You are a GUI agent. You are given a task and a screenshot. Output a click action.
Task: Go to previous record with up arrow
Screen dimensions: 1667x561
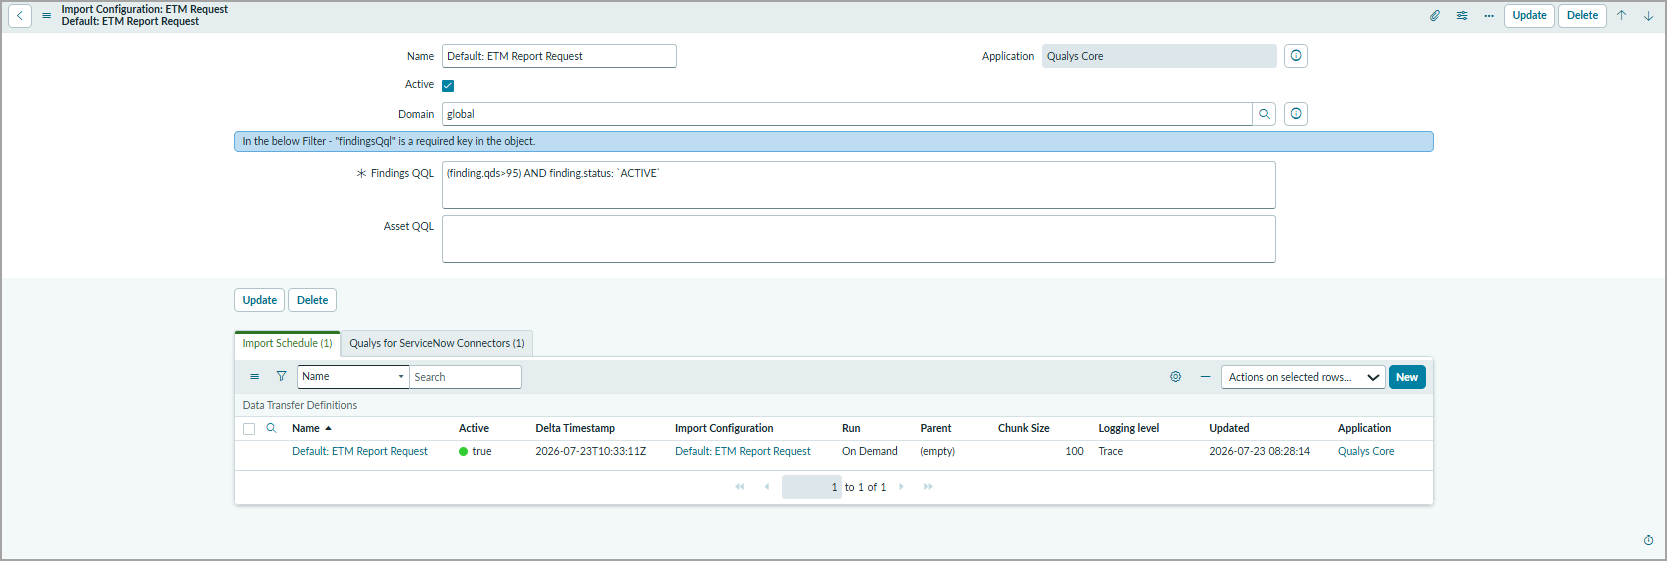[1622, 16]
